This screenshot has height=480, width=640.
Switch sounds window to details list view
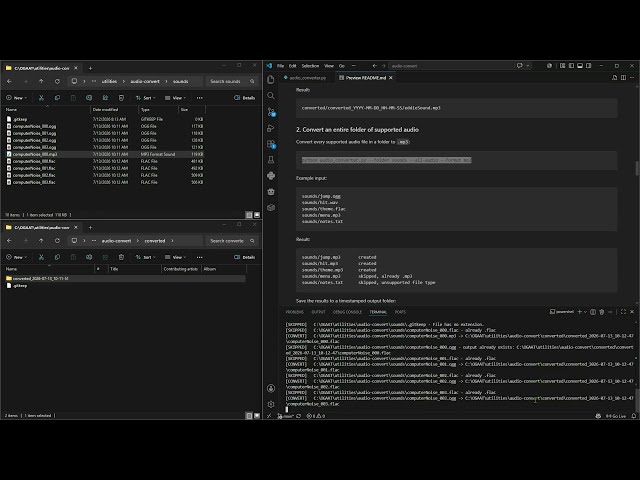point(249,215)
